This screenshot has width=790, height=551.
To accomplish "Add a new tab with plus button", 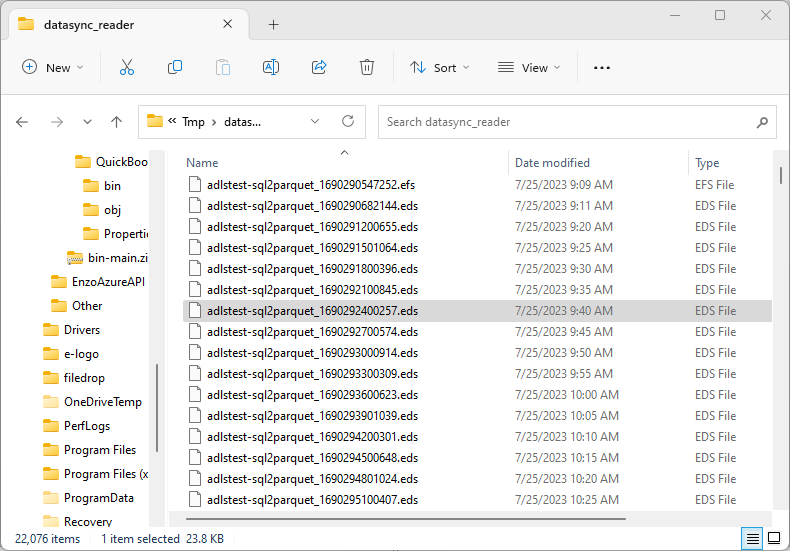I will (x=273, y=24).
